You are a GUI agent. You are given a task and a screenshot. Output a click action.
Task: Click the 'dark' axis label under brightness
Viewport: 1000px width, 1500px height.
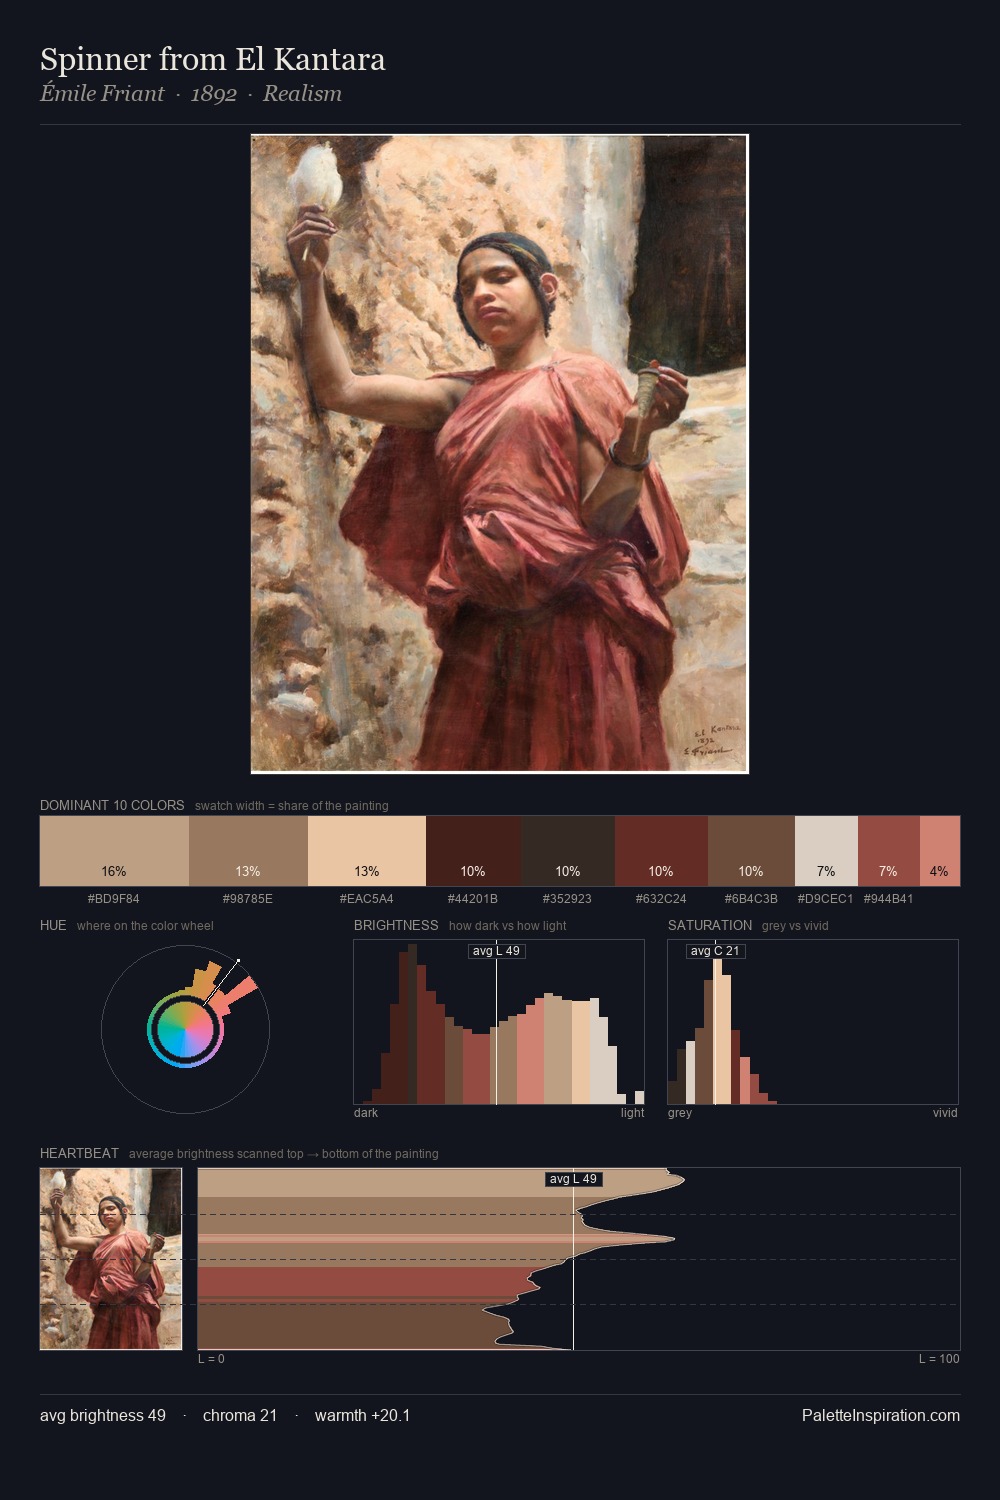366,1113
